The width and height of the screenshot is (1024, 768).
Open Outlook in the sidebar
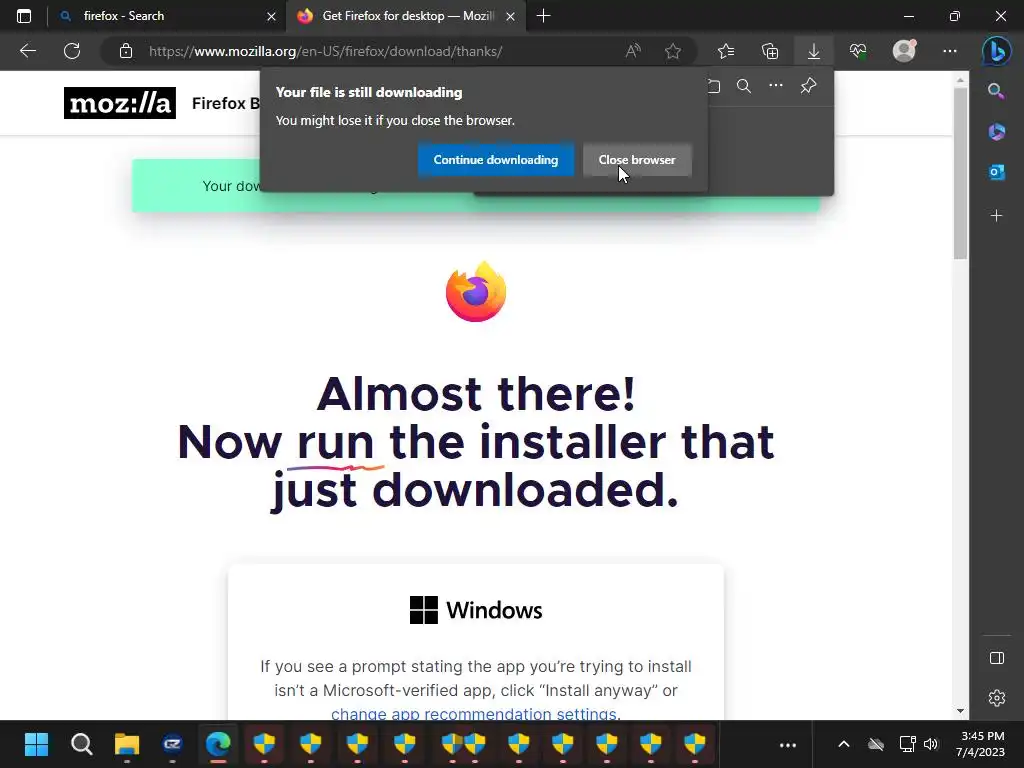click(997, 172)
